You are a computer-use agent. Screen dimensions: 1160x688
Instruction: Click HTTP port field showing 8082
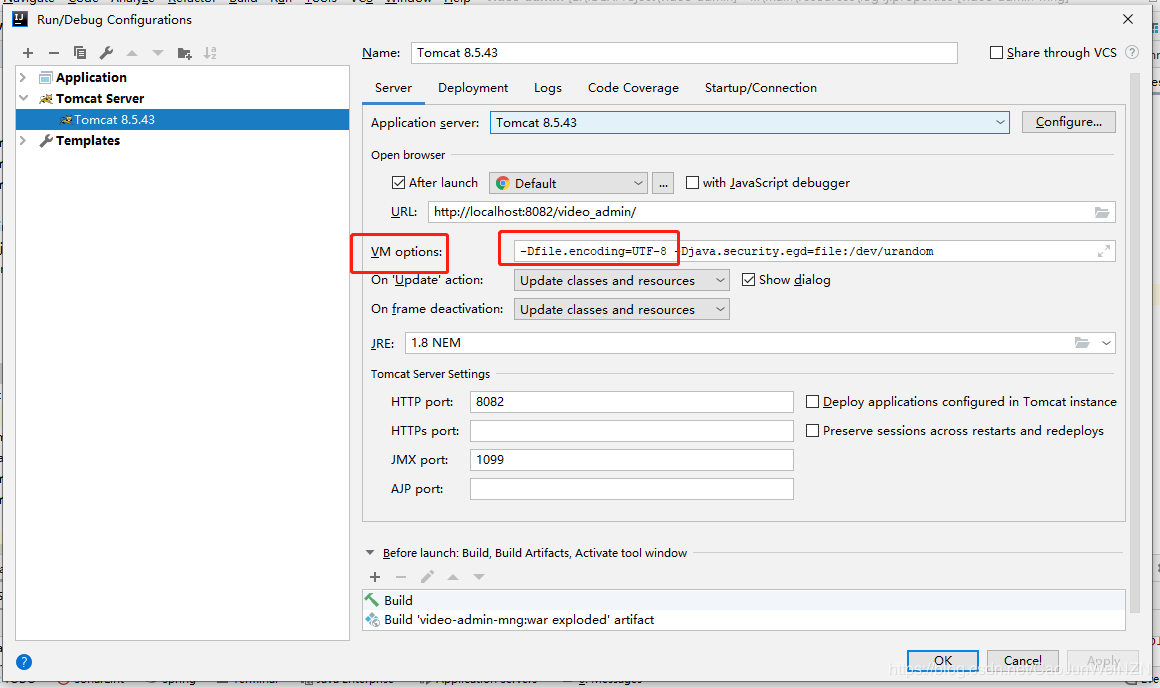click(x=631, y=402)
